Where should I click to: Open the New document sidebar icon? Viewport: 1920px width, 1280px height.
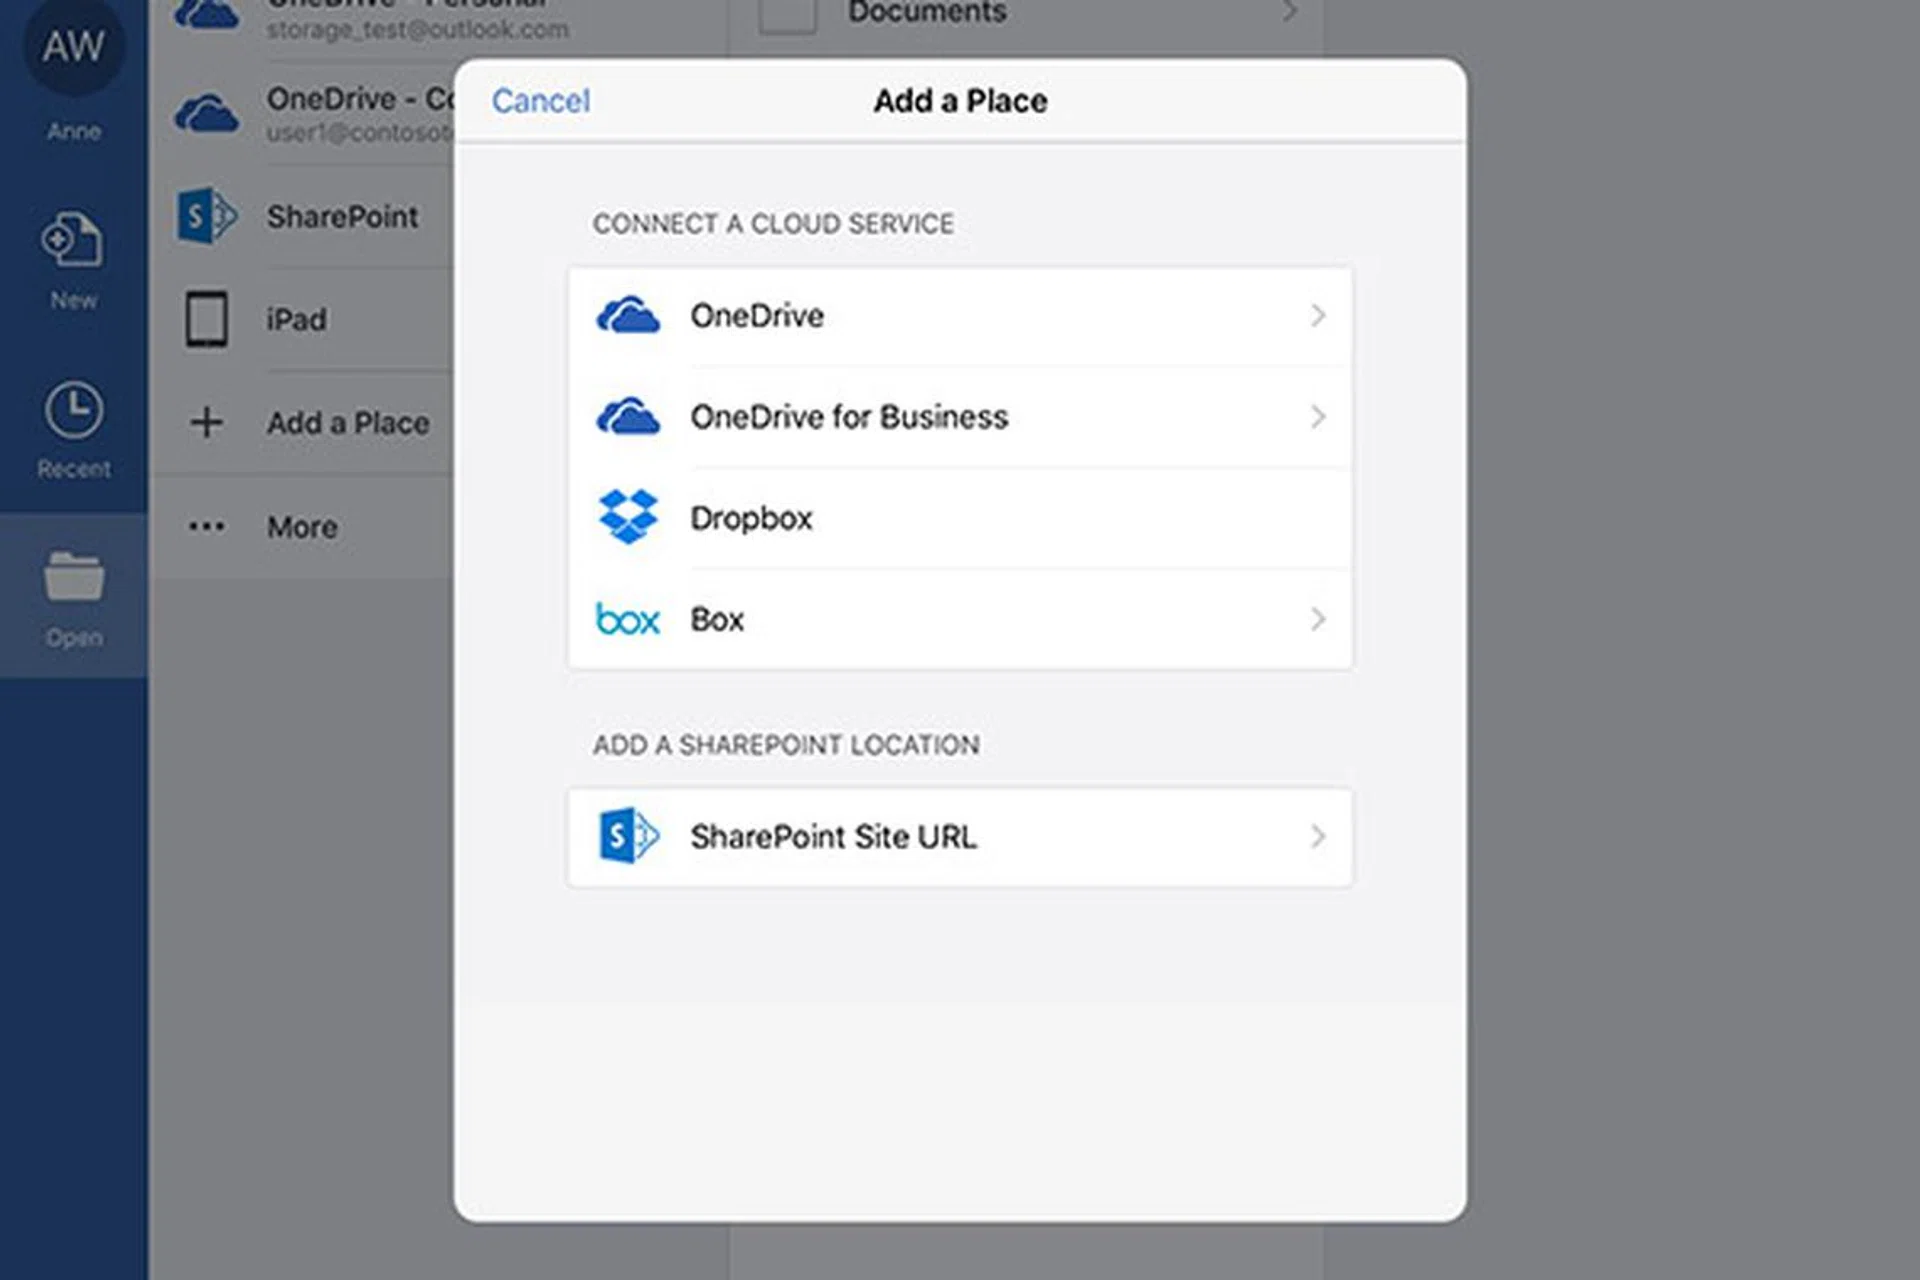point(73,241)
